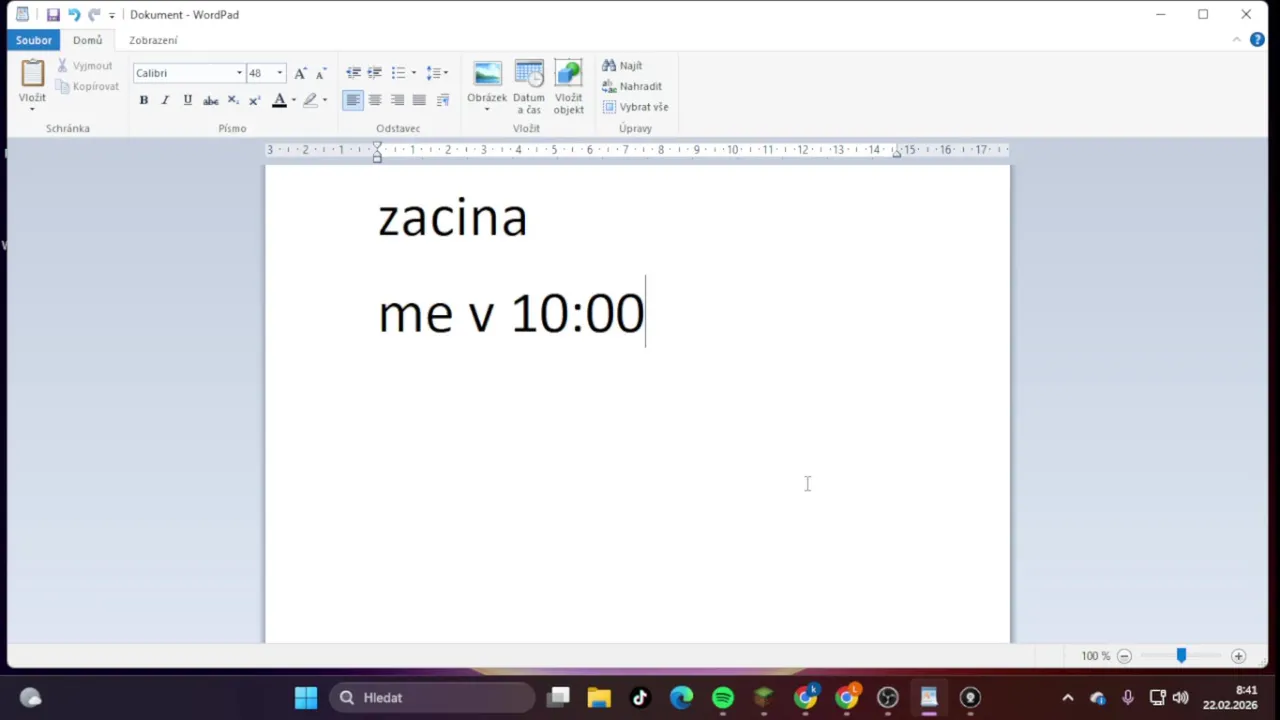Screen dimensions: 1280x720
Task: Insert a picture with Obrázek
Action: point(487,79)
